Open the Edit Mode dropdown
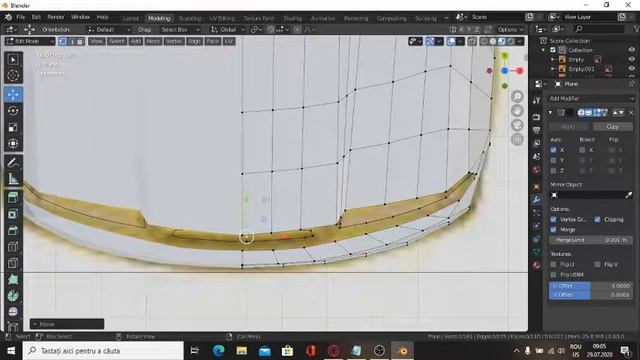Viewport: 640px width, 360px height. [x=30, y=41]
